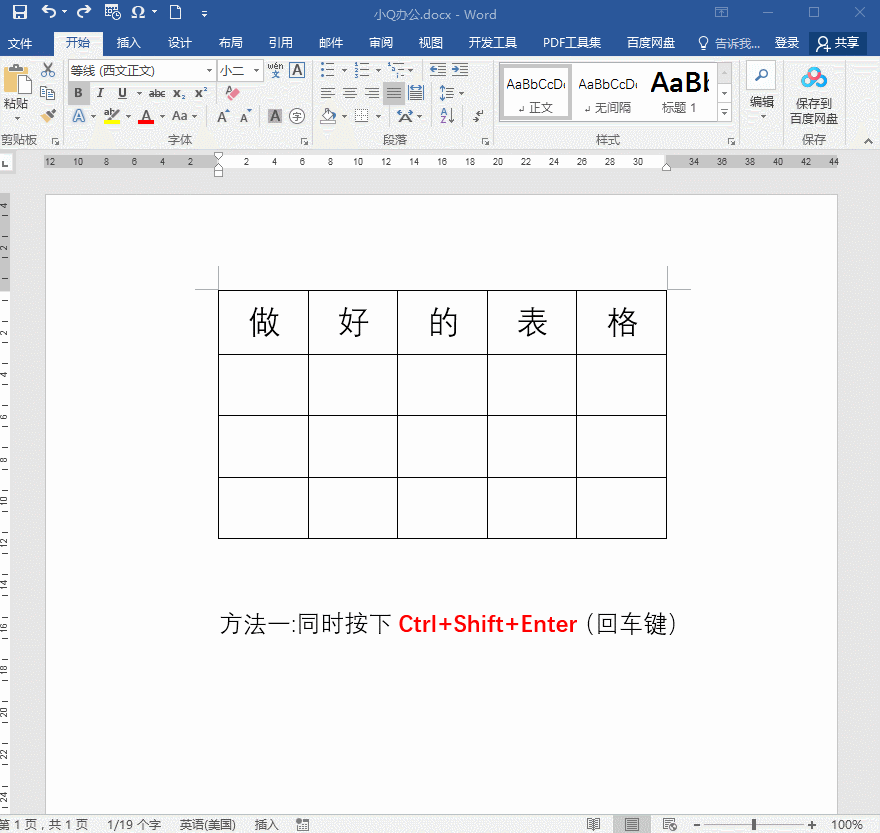880x833 pixels.
Task: Apply the 无间隔 style
Action: 608,93
